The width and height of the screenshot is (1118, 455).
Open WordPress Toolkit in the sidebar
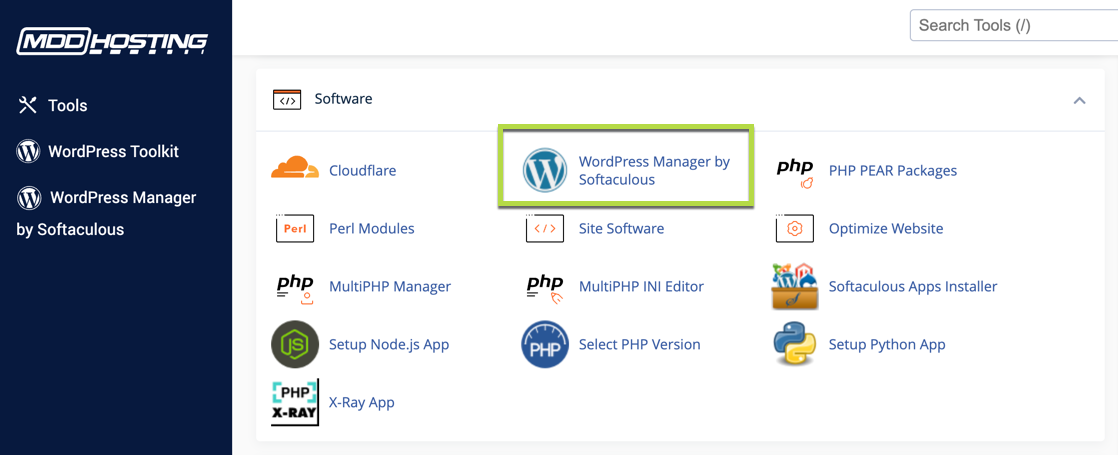pos(113,151)
